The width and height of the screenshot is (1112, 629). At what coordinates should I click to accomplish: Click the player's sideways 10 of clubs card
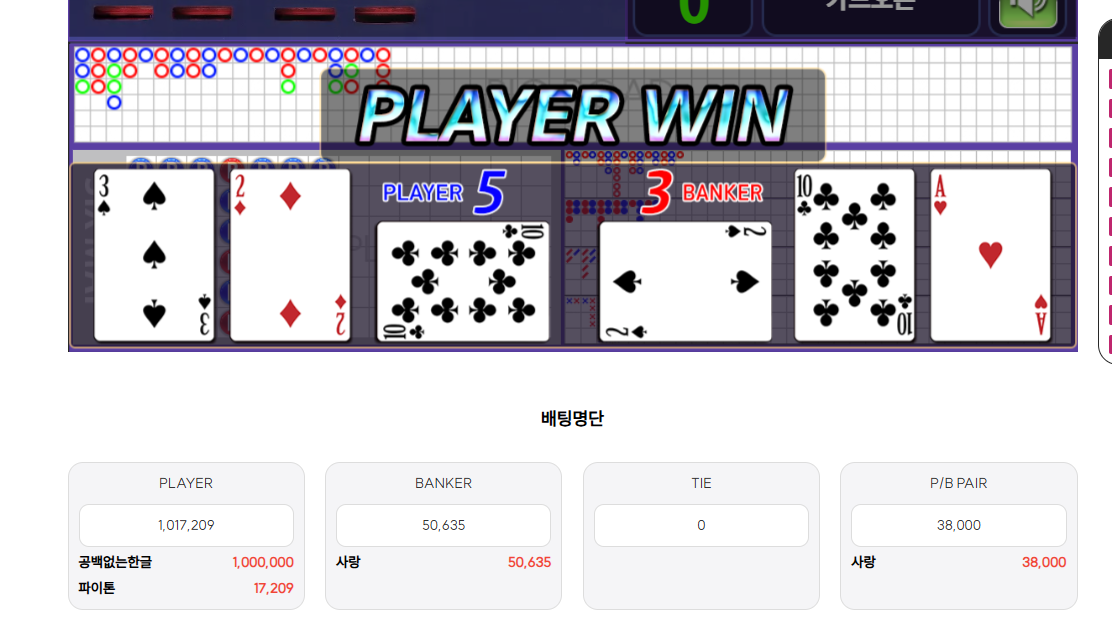click(x=463, y=282)
